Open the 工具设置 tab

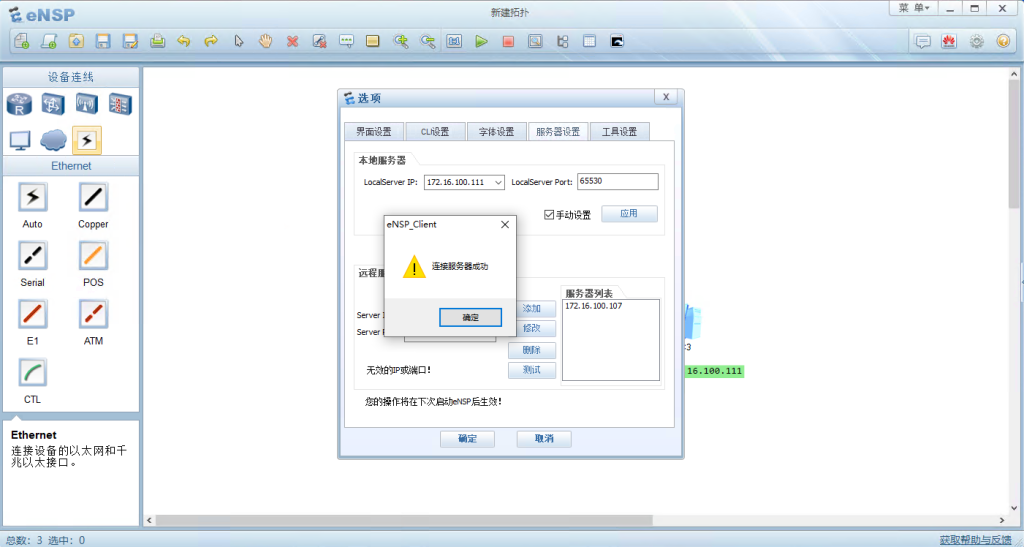(619, 131)
